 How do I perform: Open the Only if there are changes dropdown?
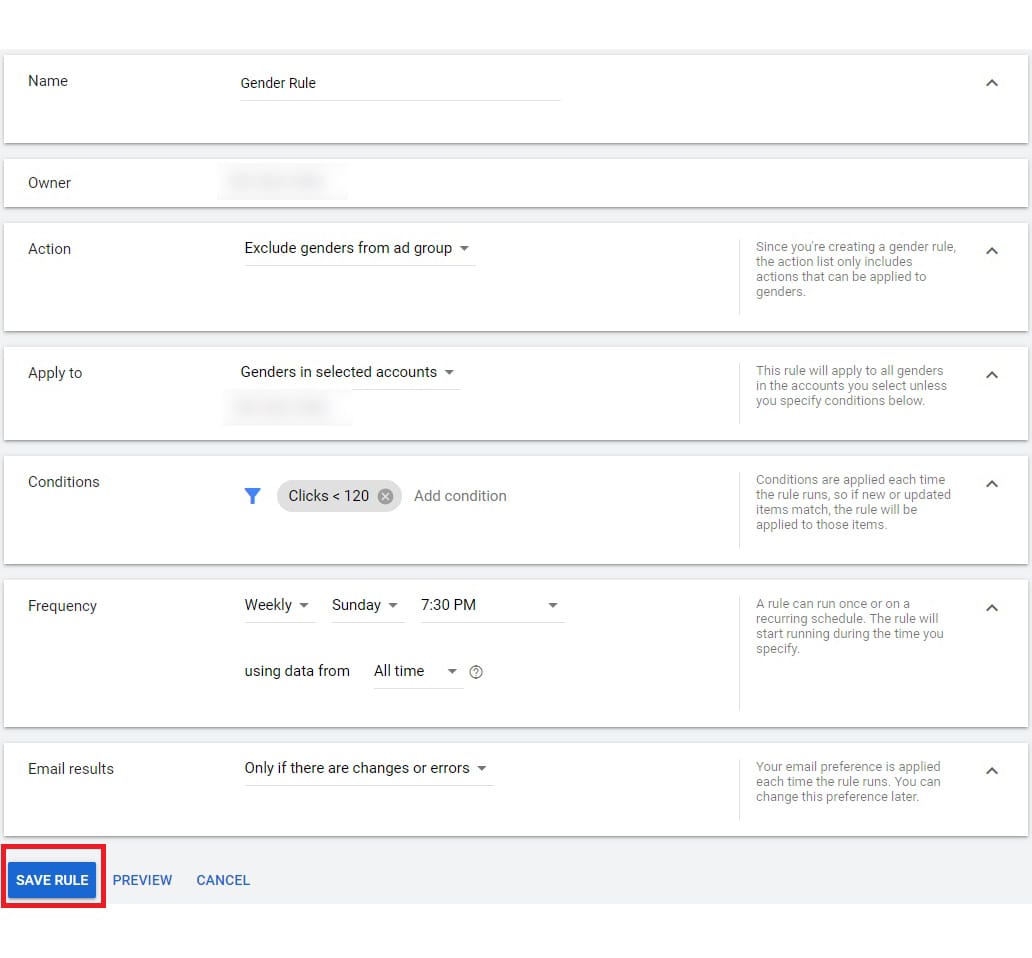coord(366,768)
